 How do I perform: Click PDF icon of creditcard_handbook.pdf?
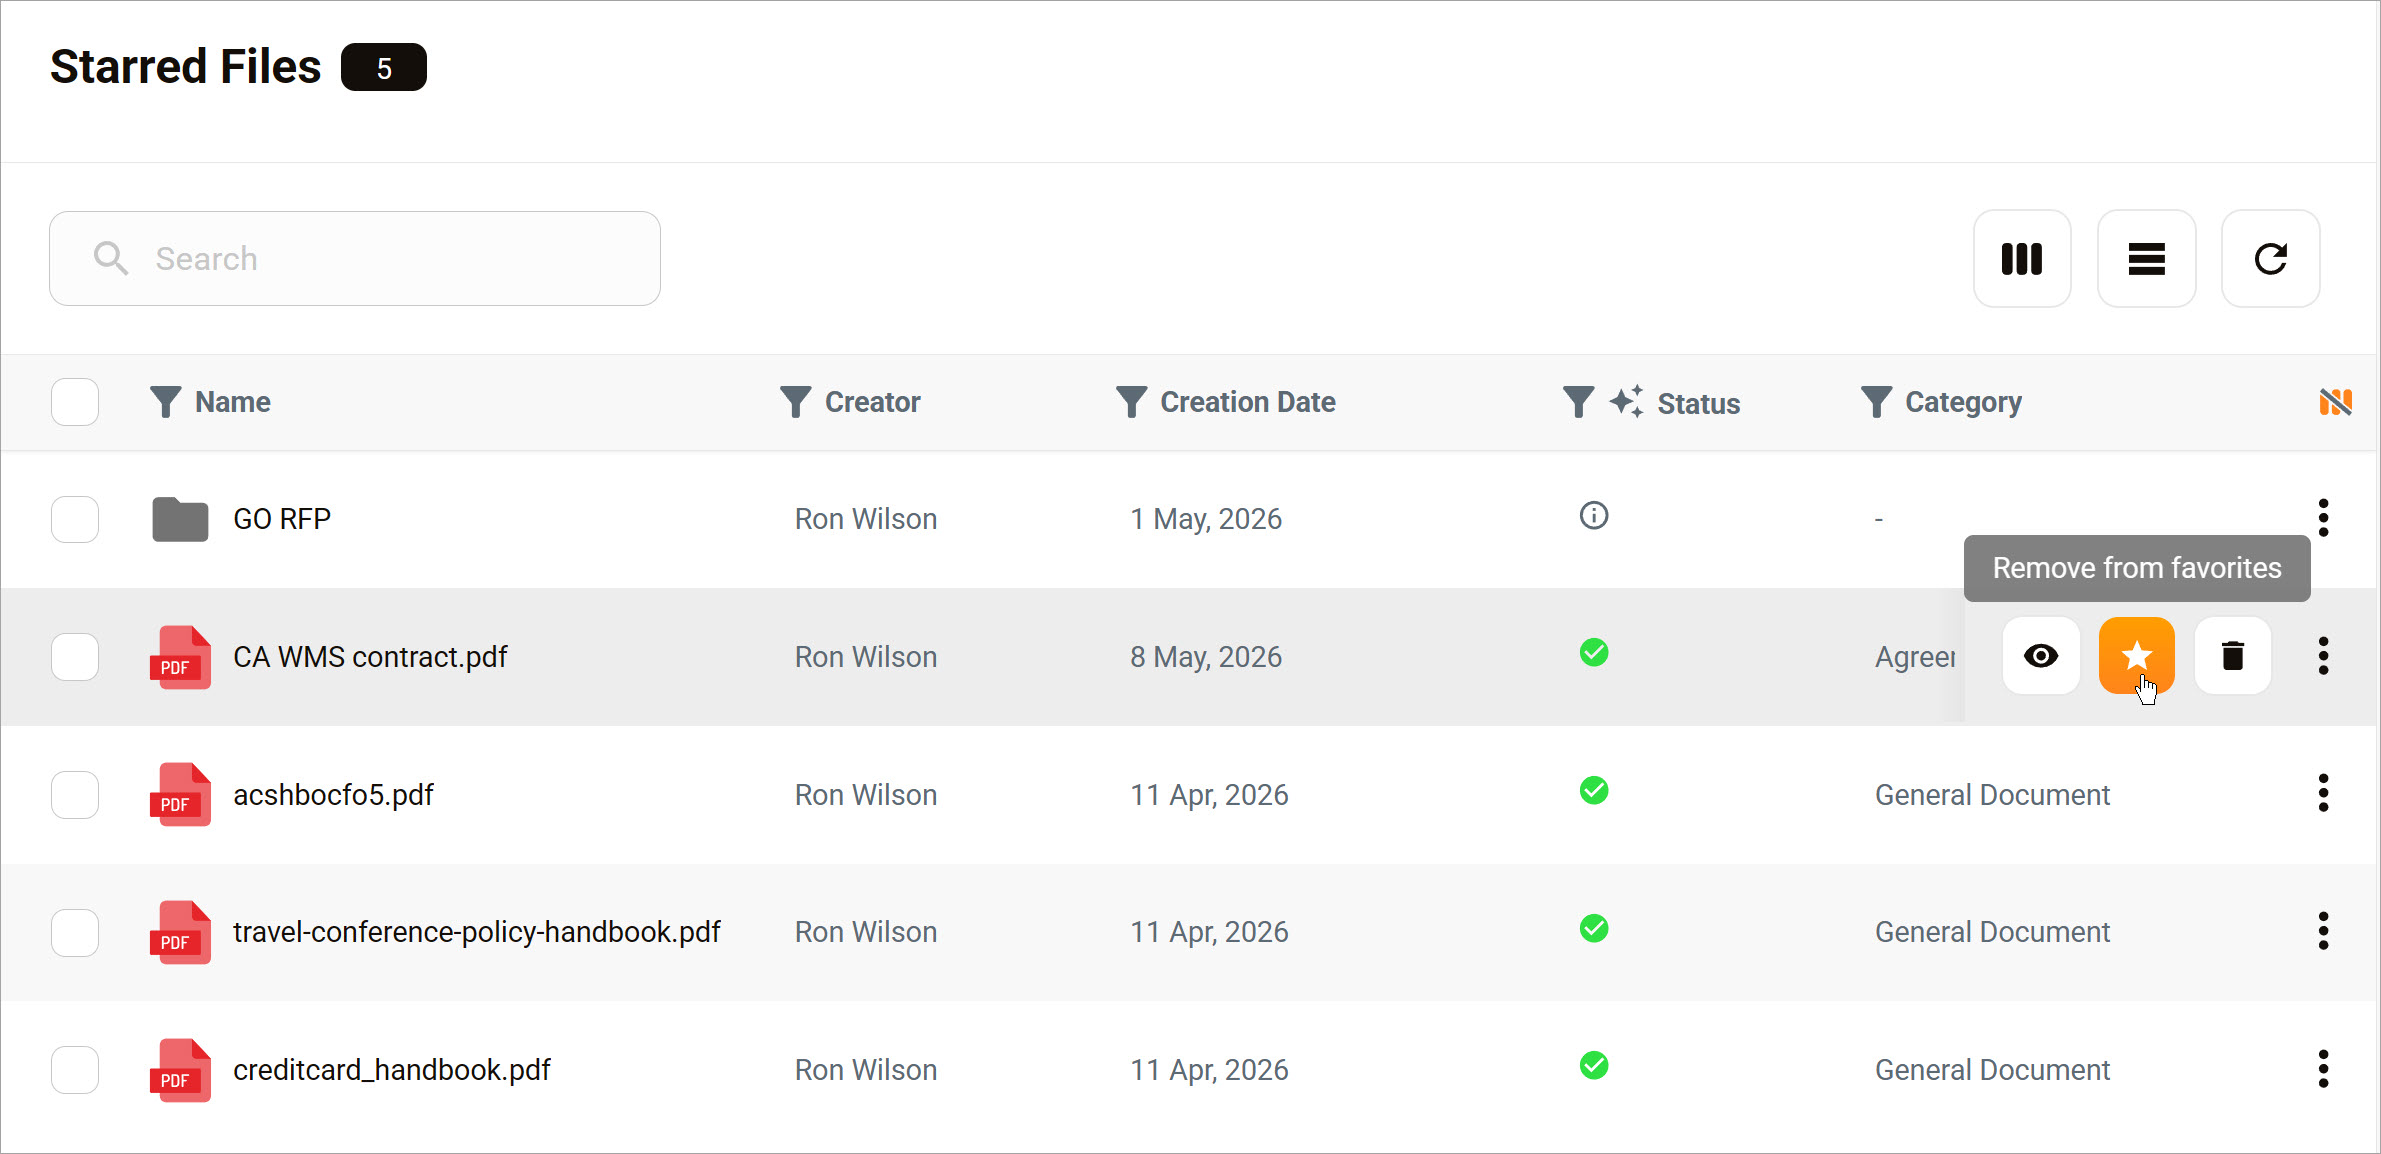(180, 1070)
